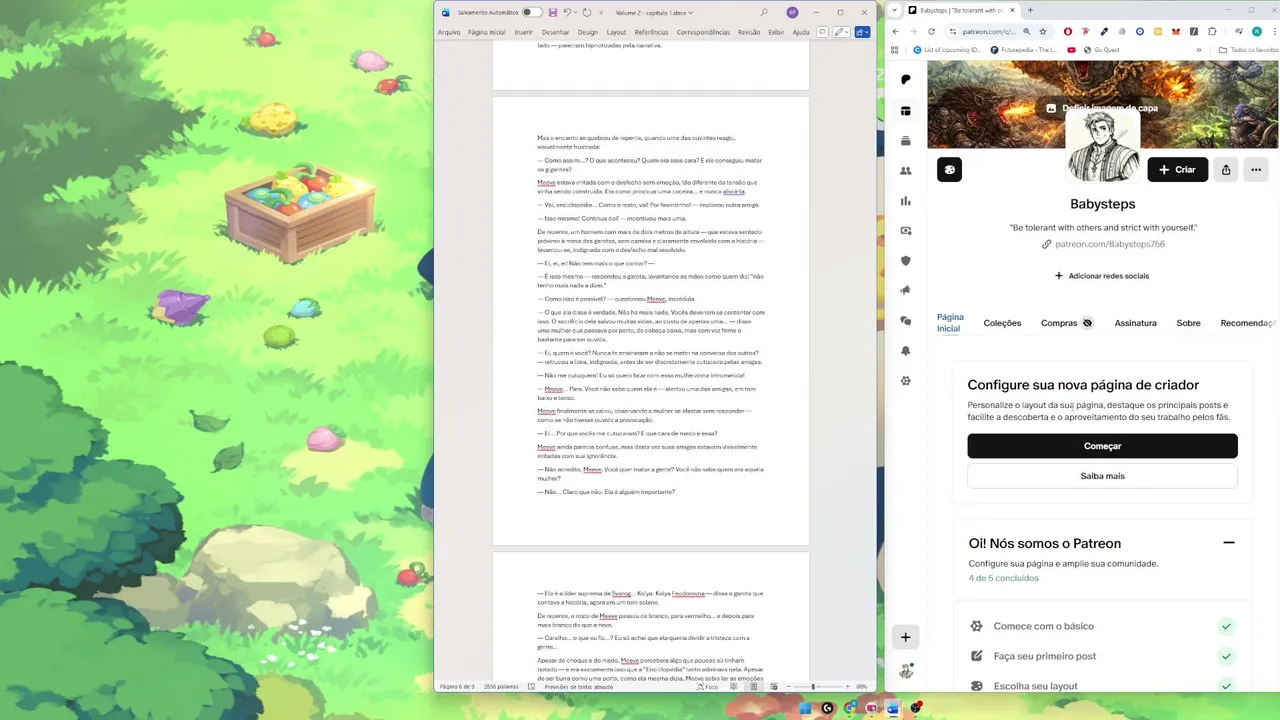
Task: Open 'Todos os favoritos' folder
Action: (x=1248, y=50)
